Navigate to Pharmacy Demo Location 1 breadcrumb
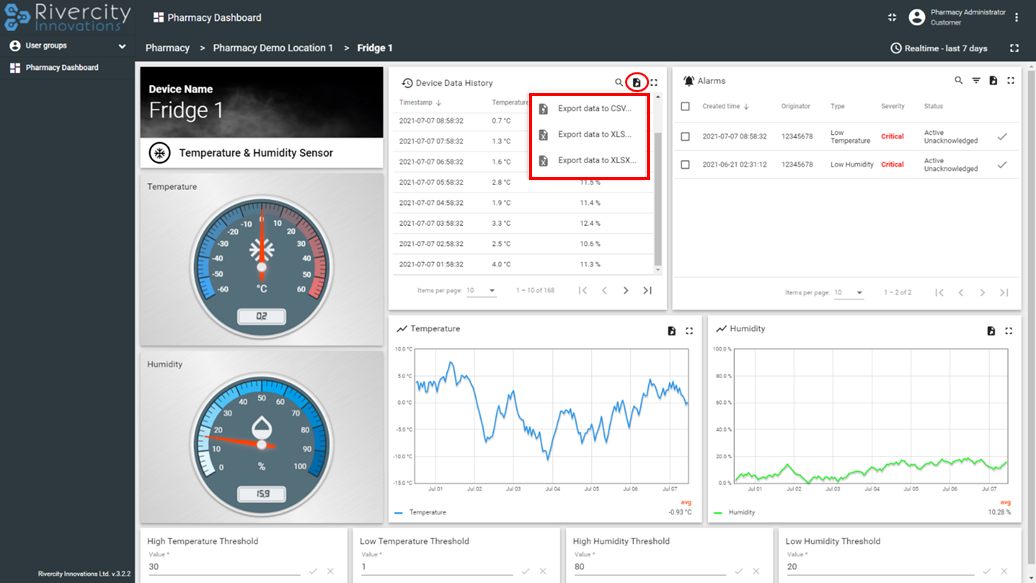 coord(273,48)
